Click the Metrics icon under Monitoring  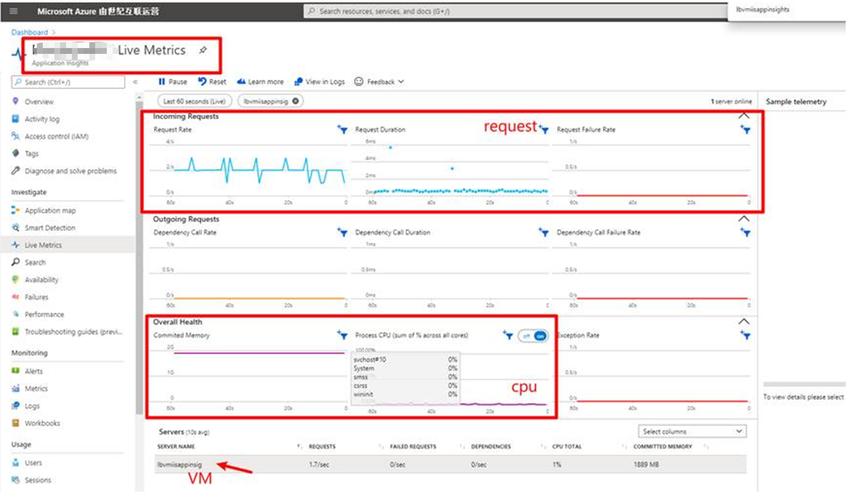(15, 388)
